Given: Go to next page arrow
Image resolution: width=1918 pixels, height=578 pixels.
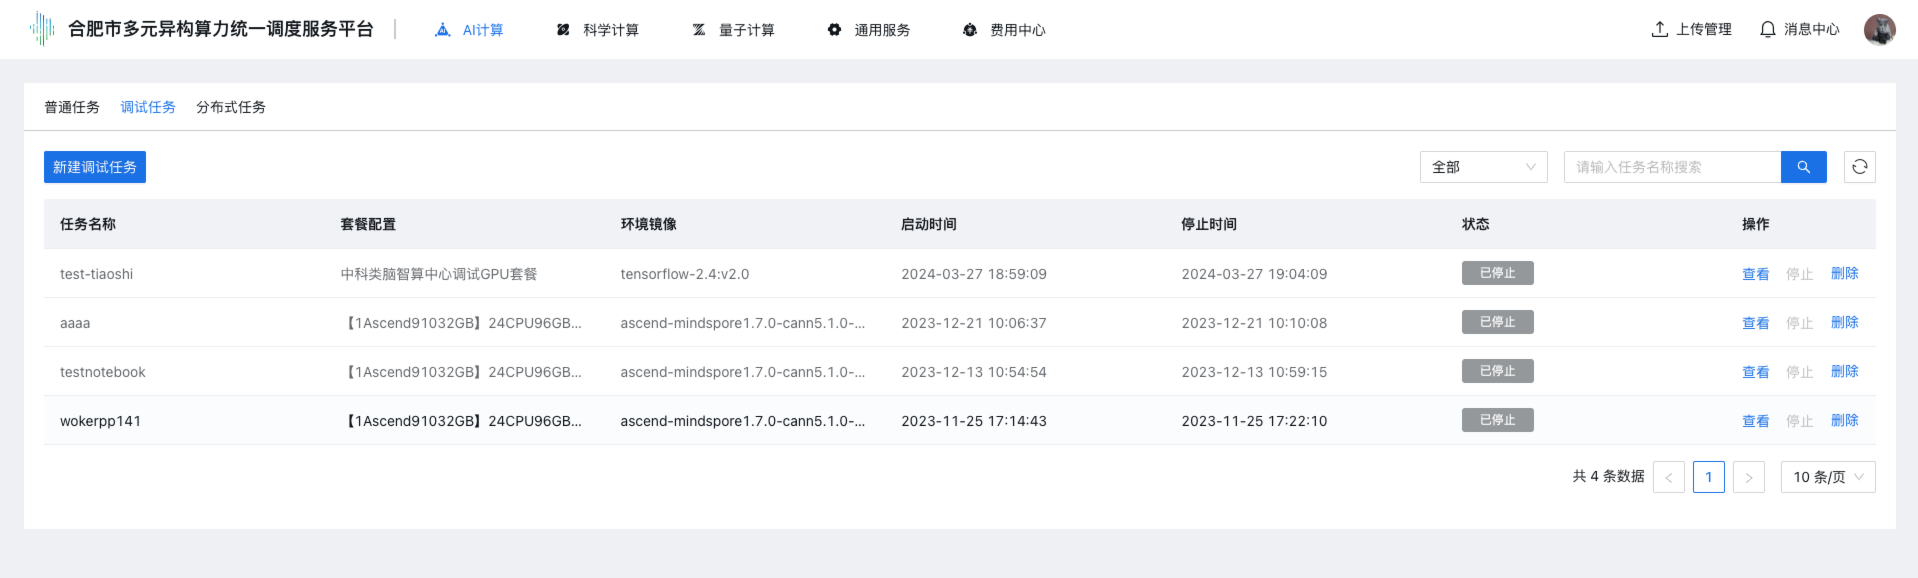Looking at the screenshot, I should [1748, 477].
